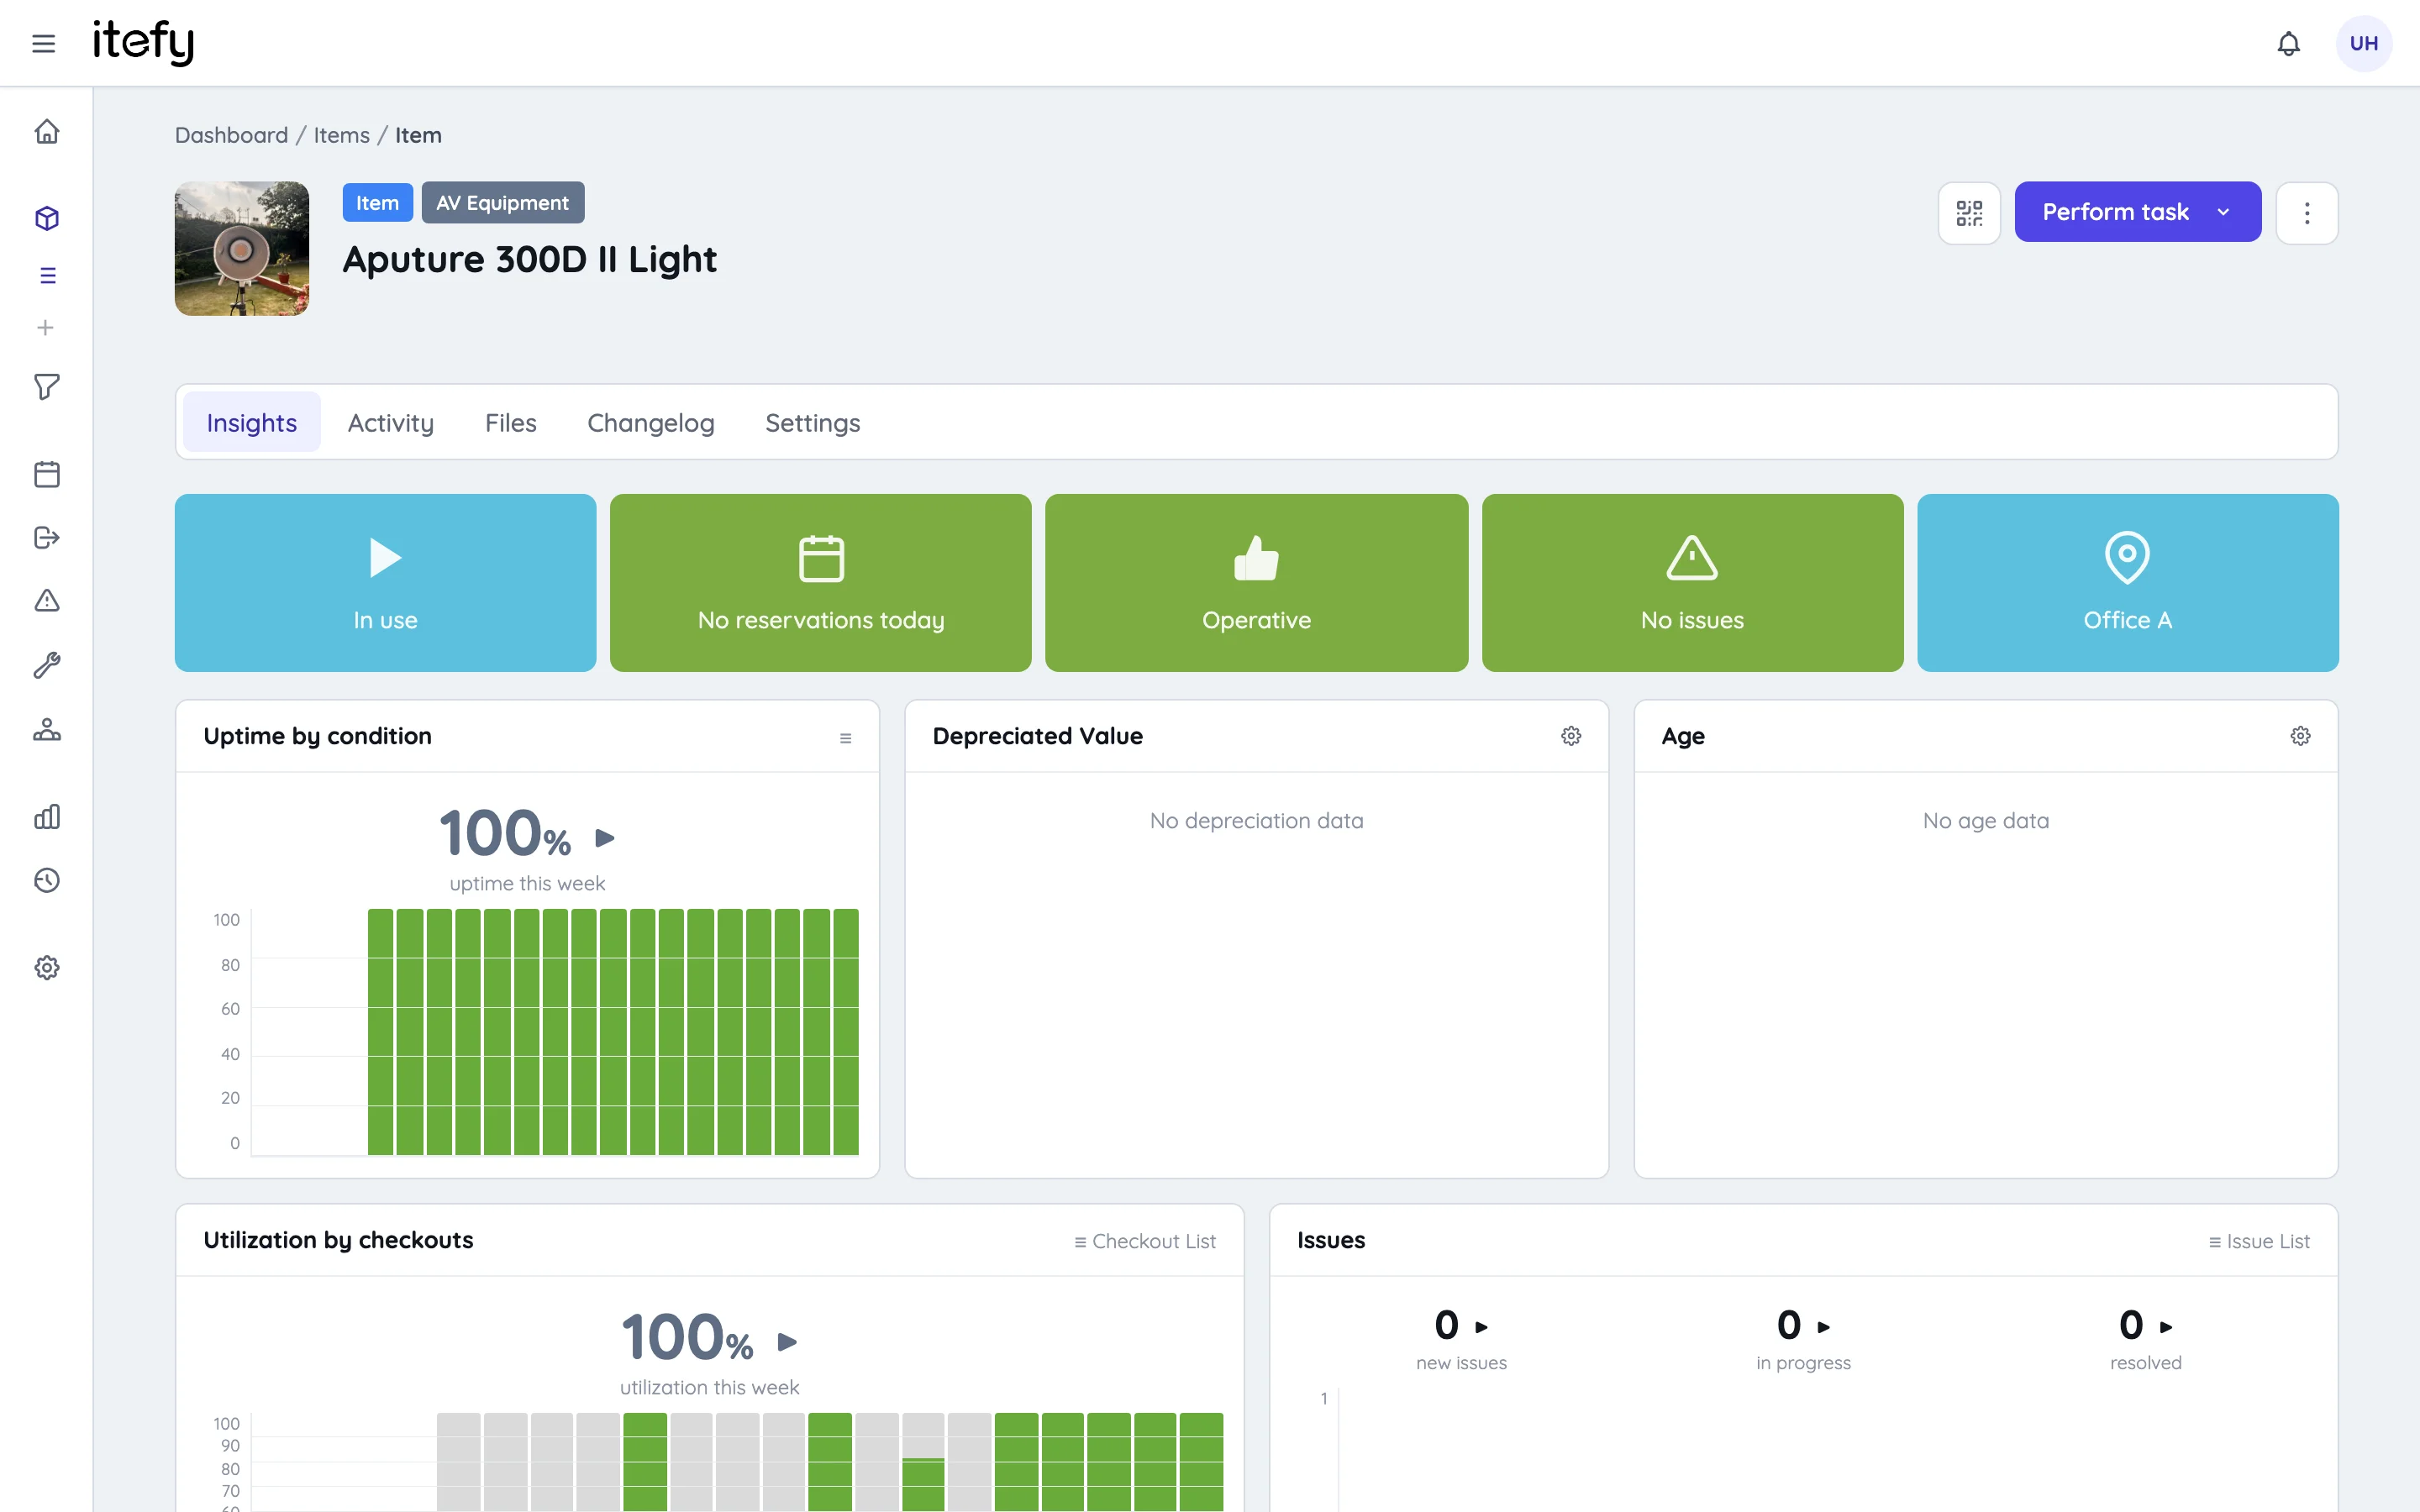Go to Dashboard breadcrumb
This screenshot has width=2420, height=1512.
[231, 135]
